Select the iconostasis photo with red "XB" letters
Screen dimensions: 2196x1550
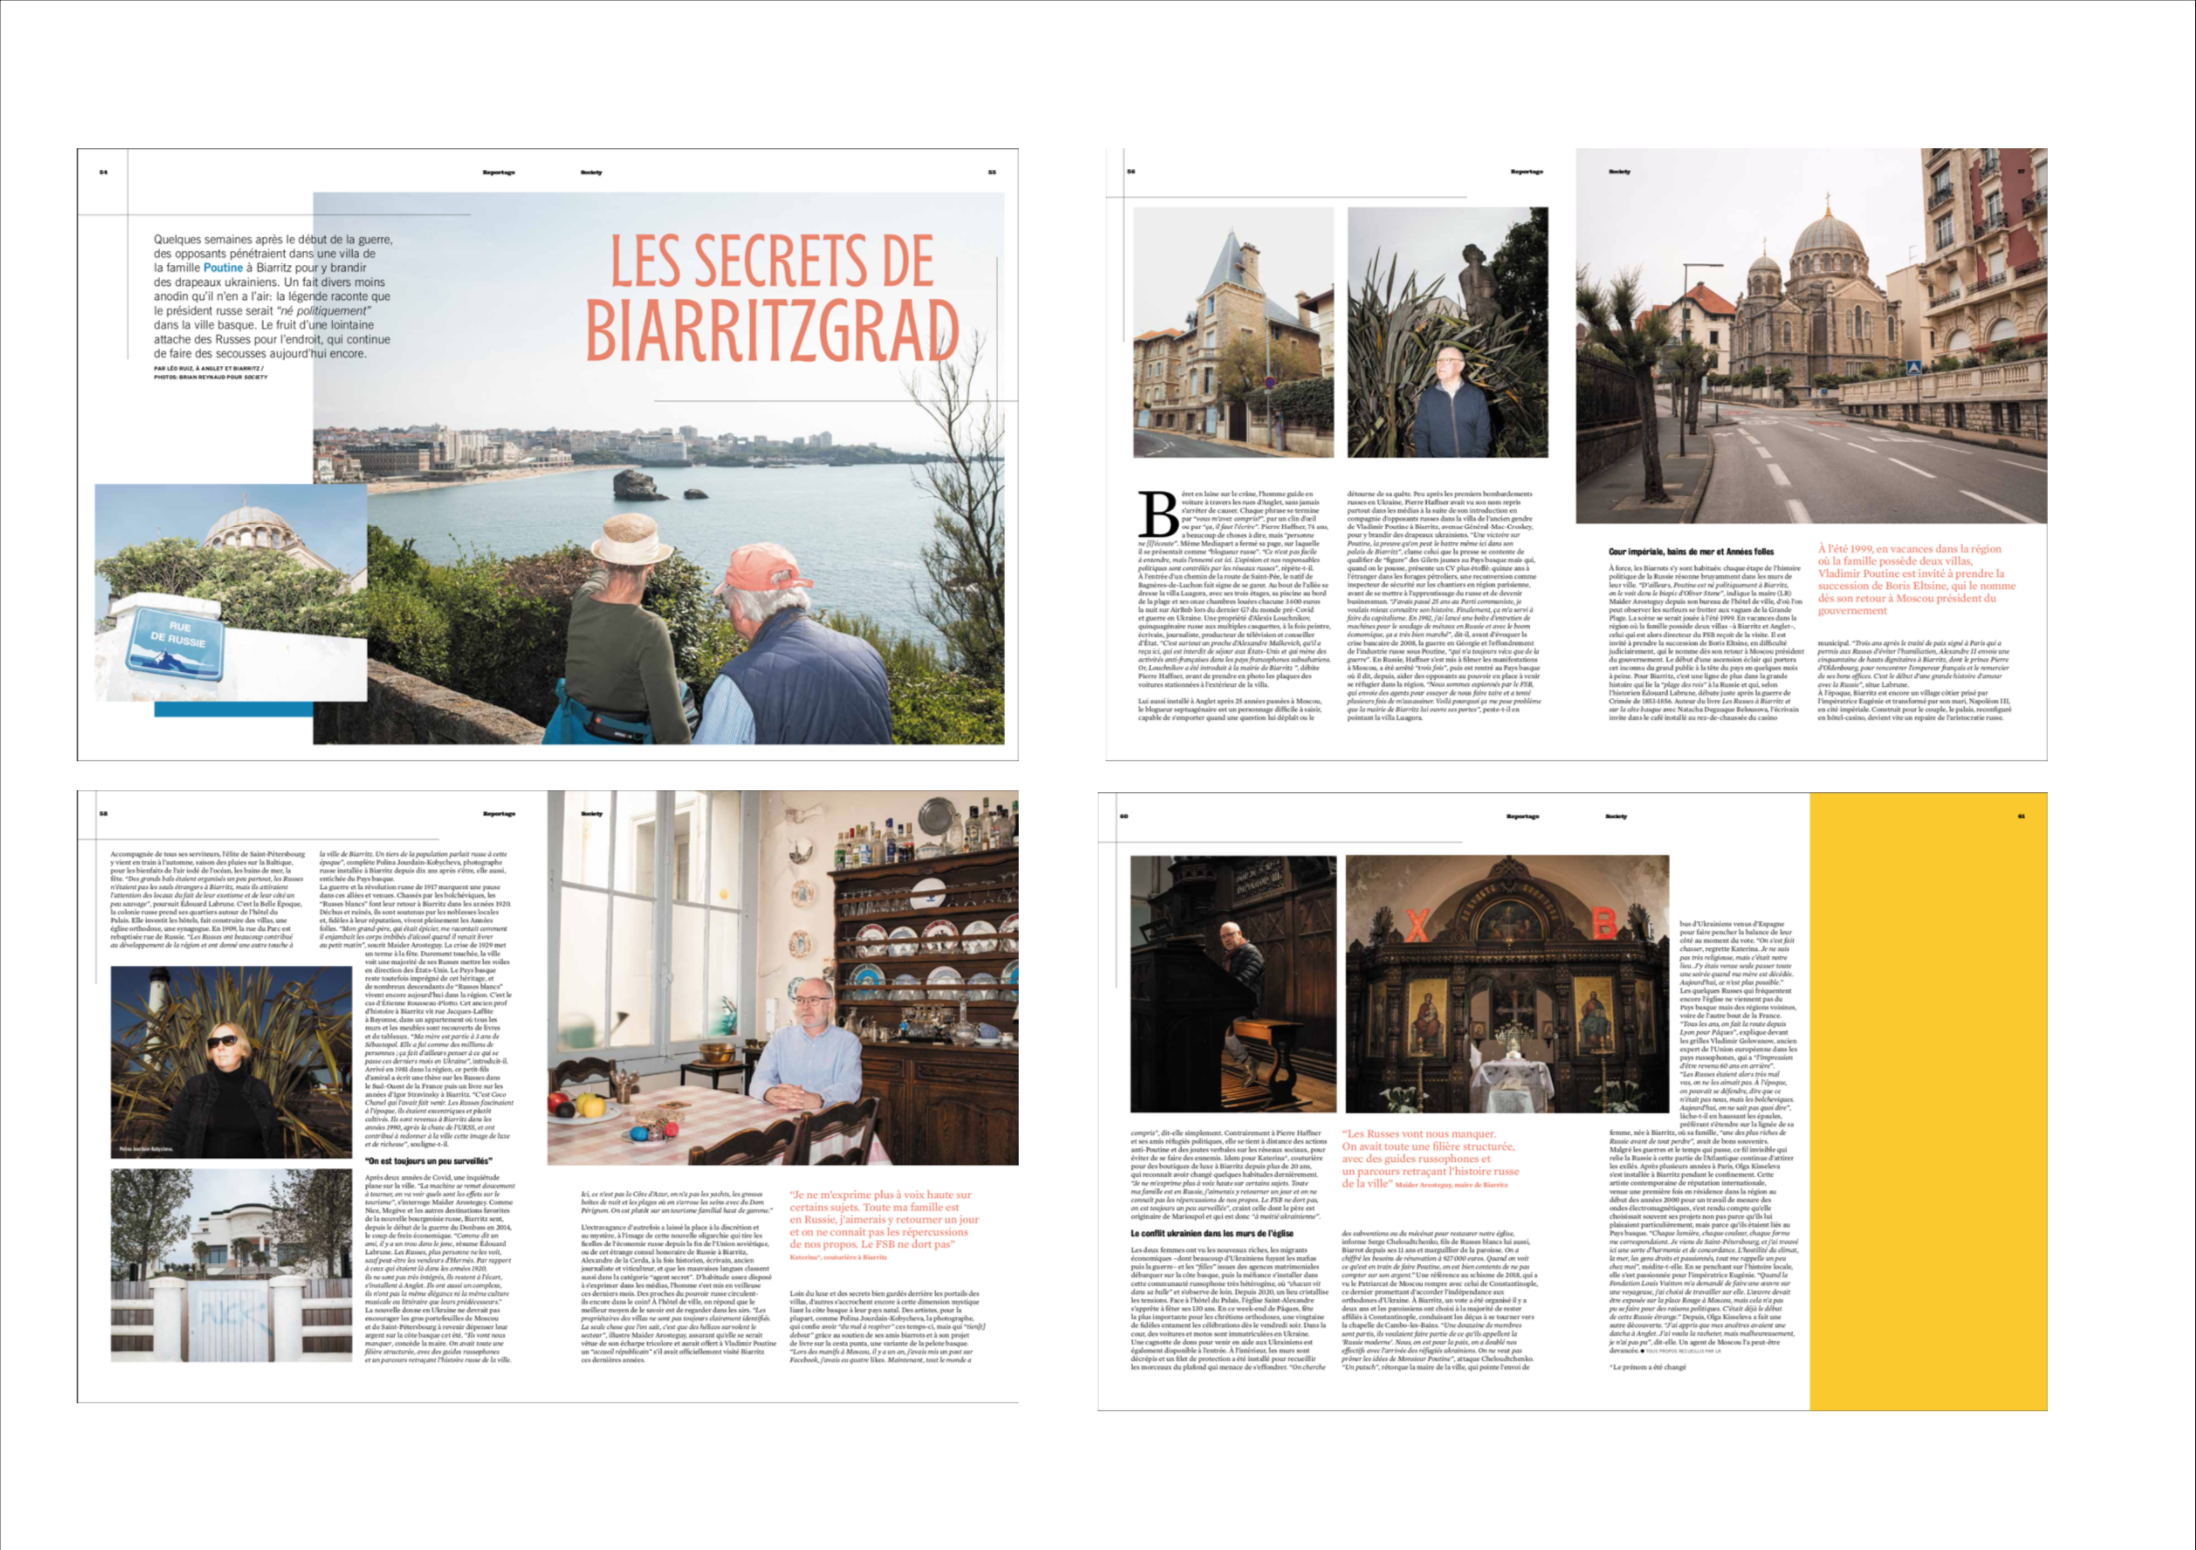click(1507, 984)
